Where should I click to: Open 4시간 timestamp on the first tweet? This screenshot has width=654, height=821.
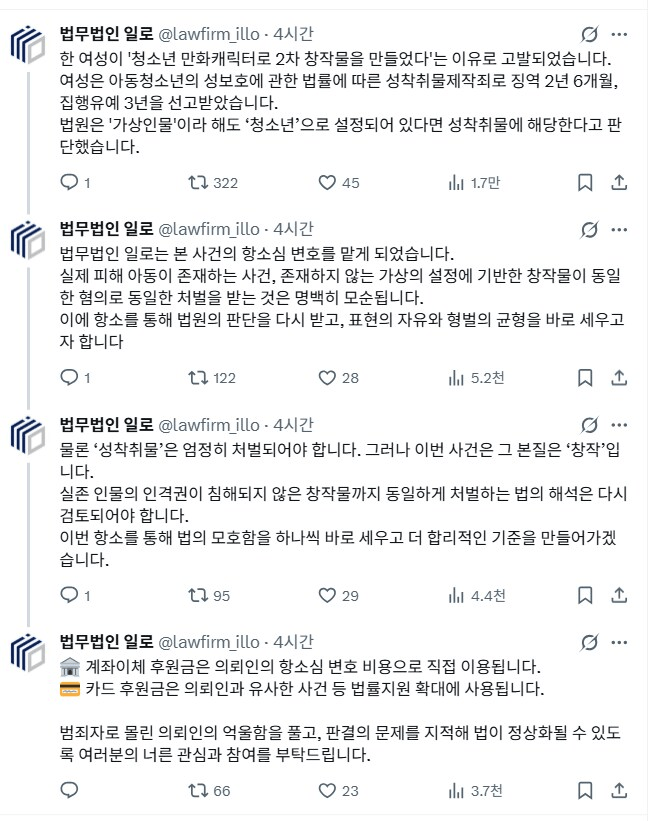tap(293, 33)
